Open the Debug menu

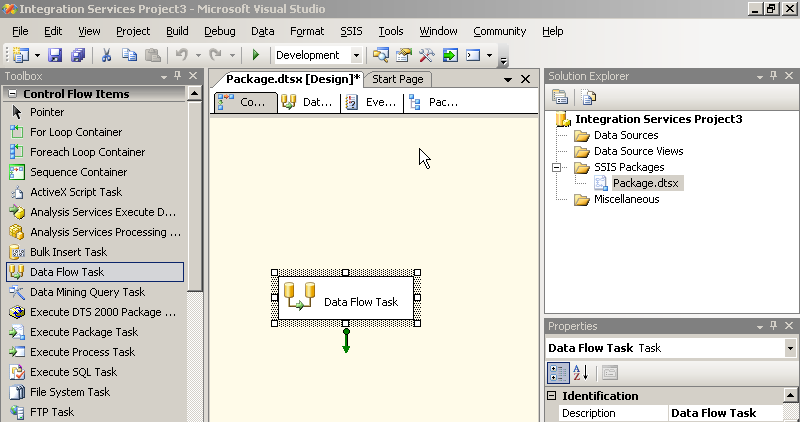click(220, 31)
